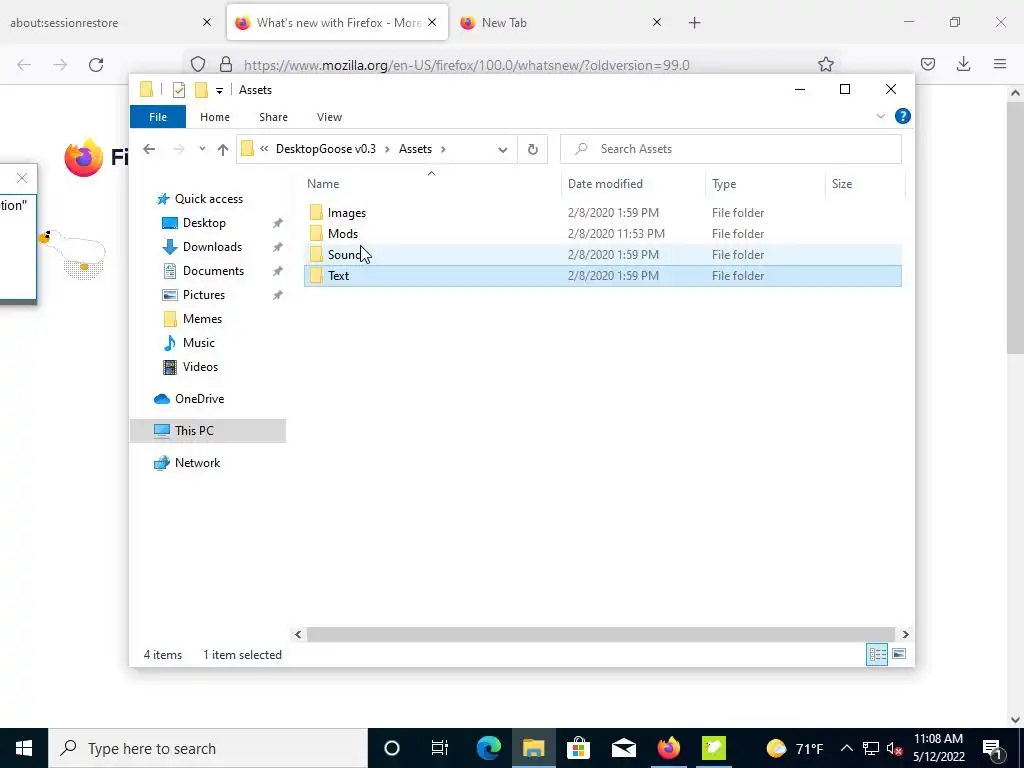Open Mail app from taskbar
This screenshot has height=768, width=1024.
point(624,748)
